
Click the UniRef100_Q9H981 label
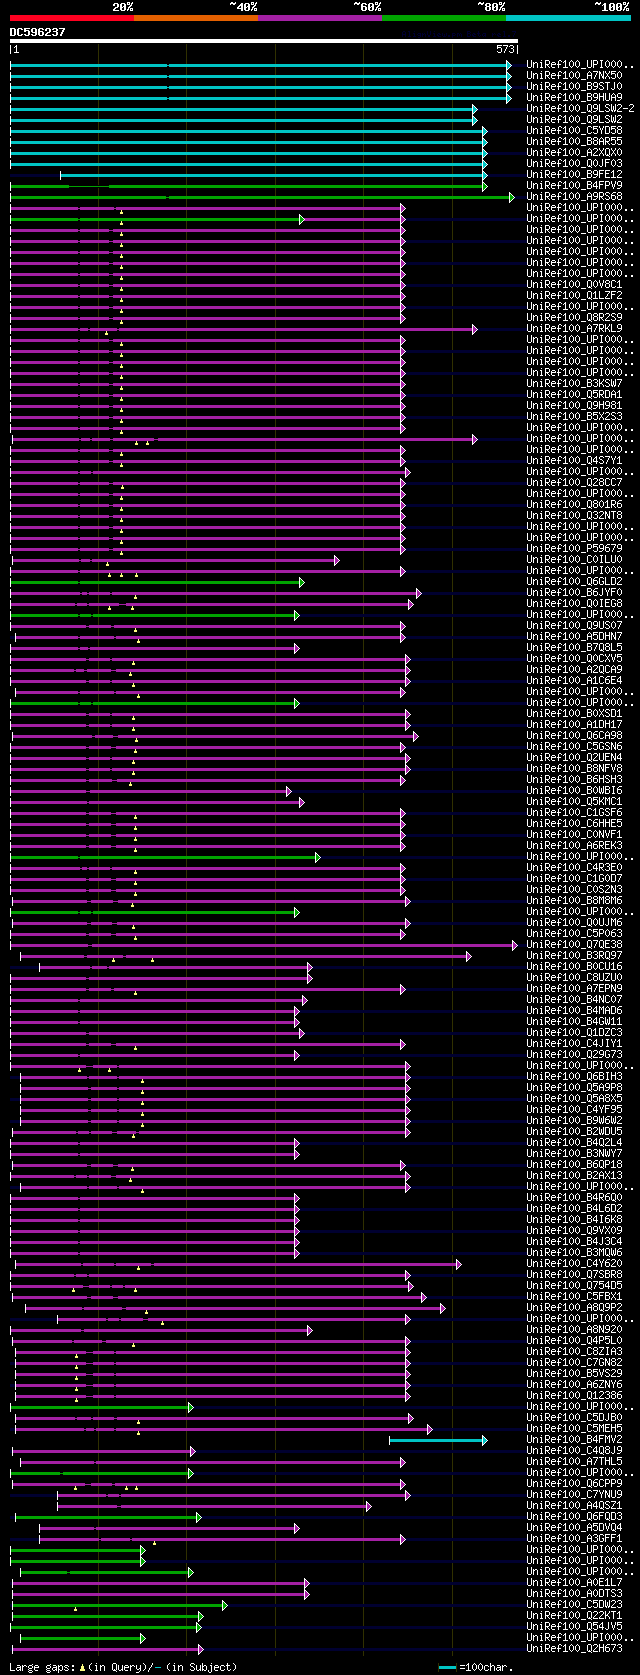pyautogui.click(x=574, y=406)
